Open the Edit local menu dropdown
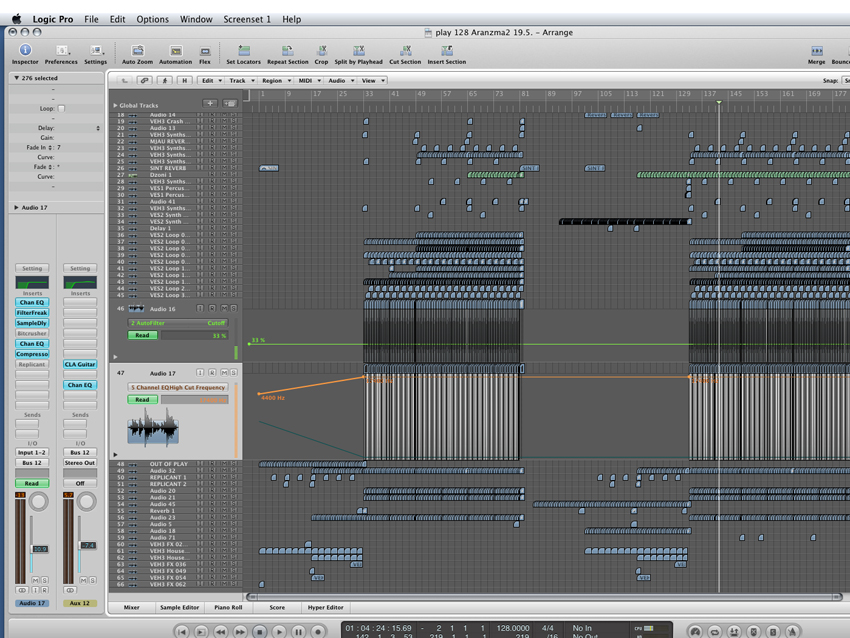 click(x=211, y=80)
